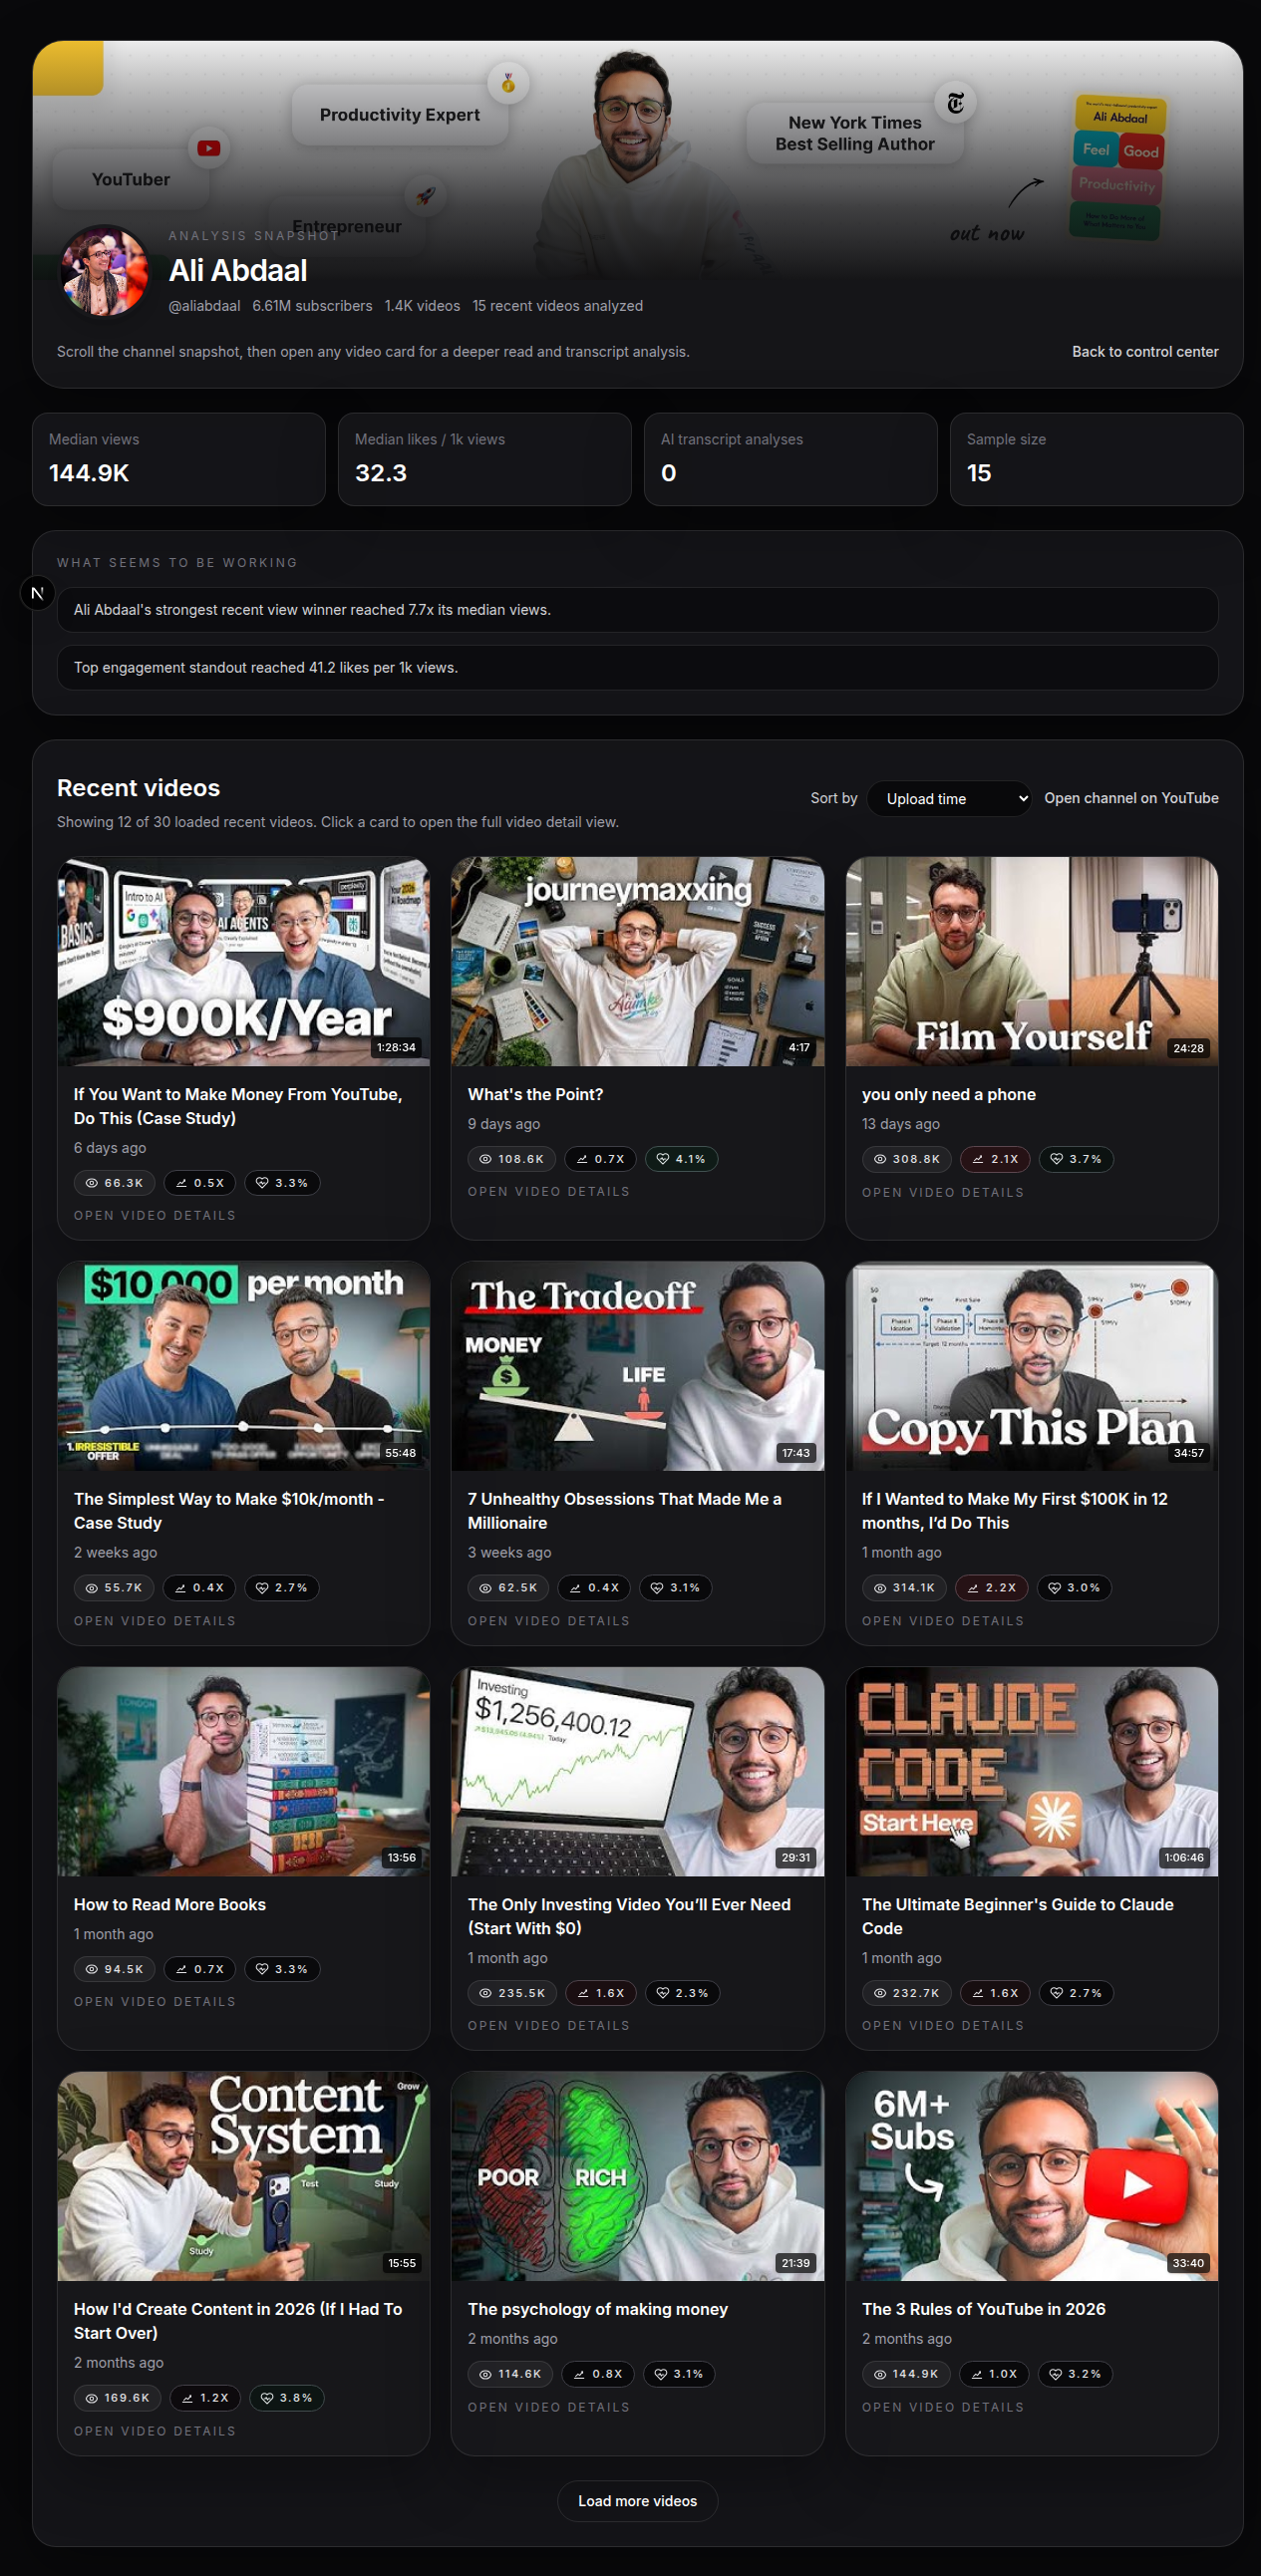Click the 66.3K views eye badge
1261x2576 pixels.
pos(114,1183)
